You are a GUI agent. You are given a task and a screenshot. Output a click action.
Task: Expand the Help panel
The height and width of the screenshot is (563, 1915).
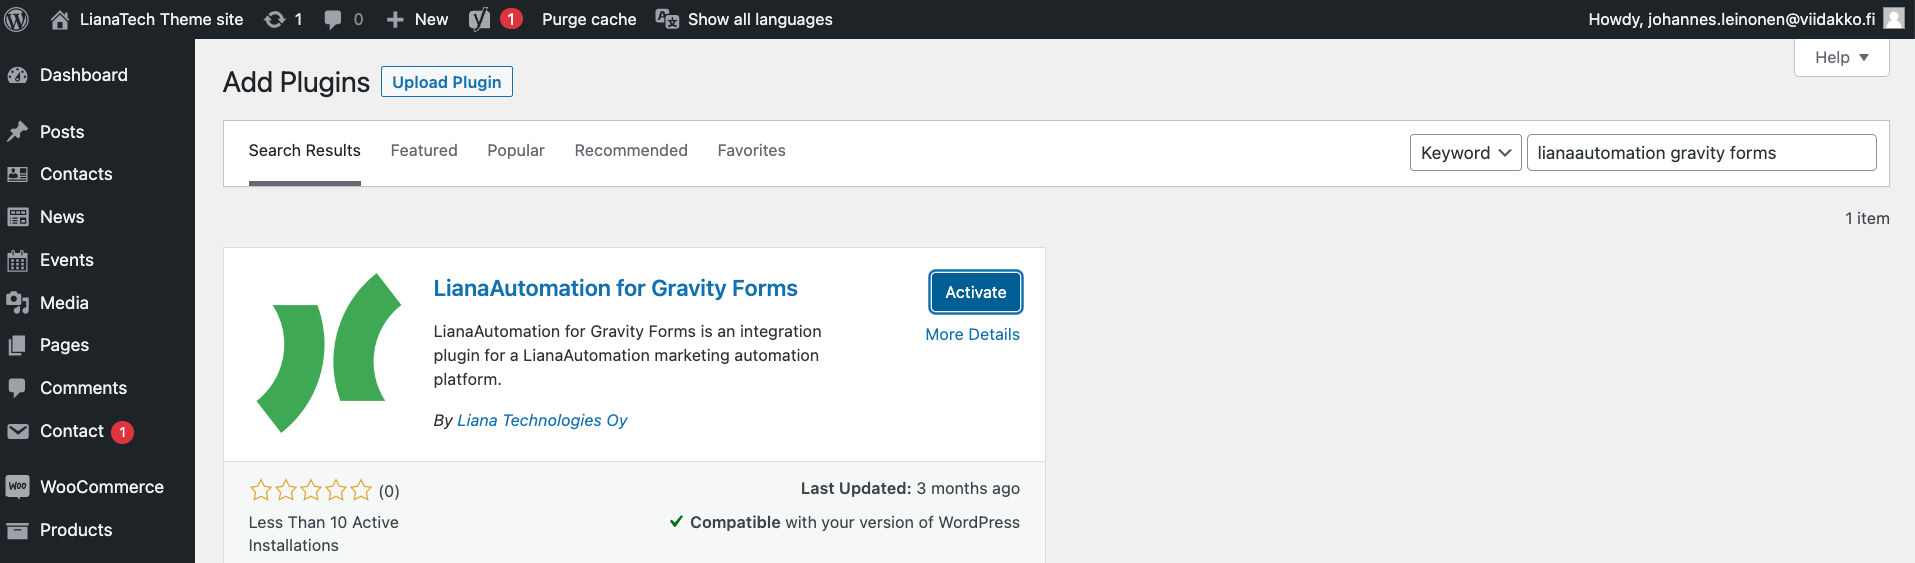coord(1842,57)
